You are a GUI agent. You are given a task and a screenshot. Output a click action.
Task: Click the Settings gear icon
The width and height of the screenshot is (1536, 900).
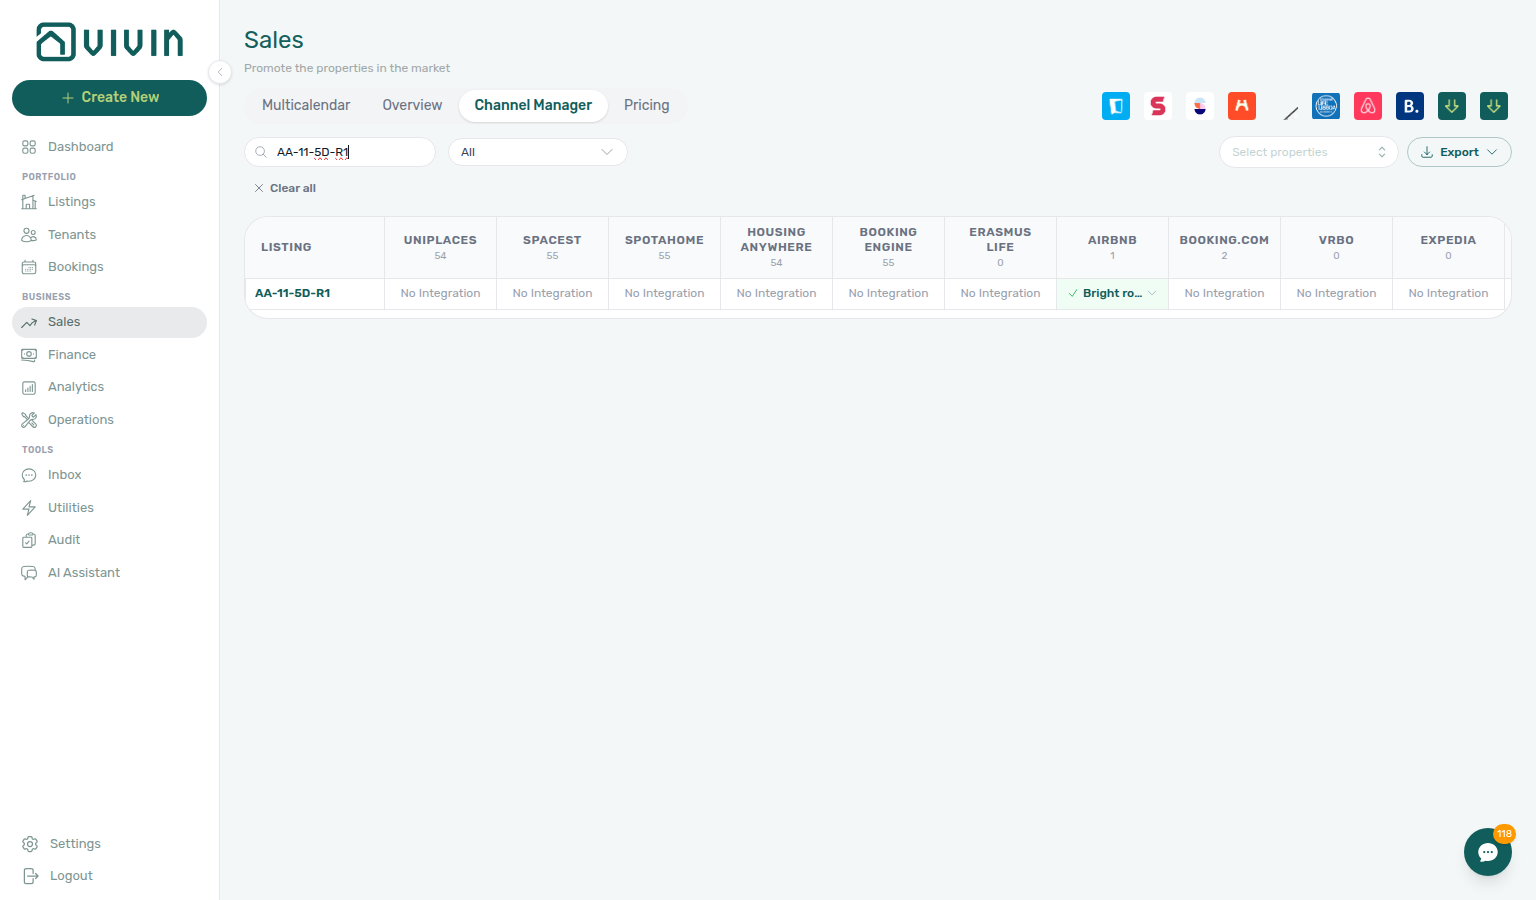tap(30, 844)
